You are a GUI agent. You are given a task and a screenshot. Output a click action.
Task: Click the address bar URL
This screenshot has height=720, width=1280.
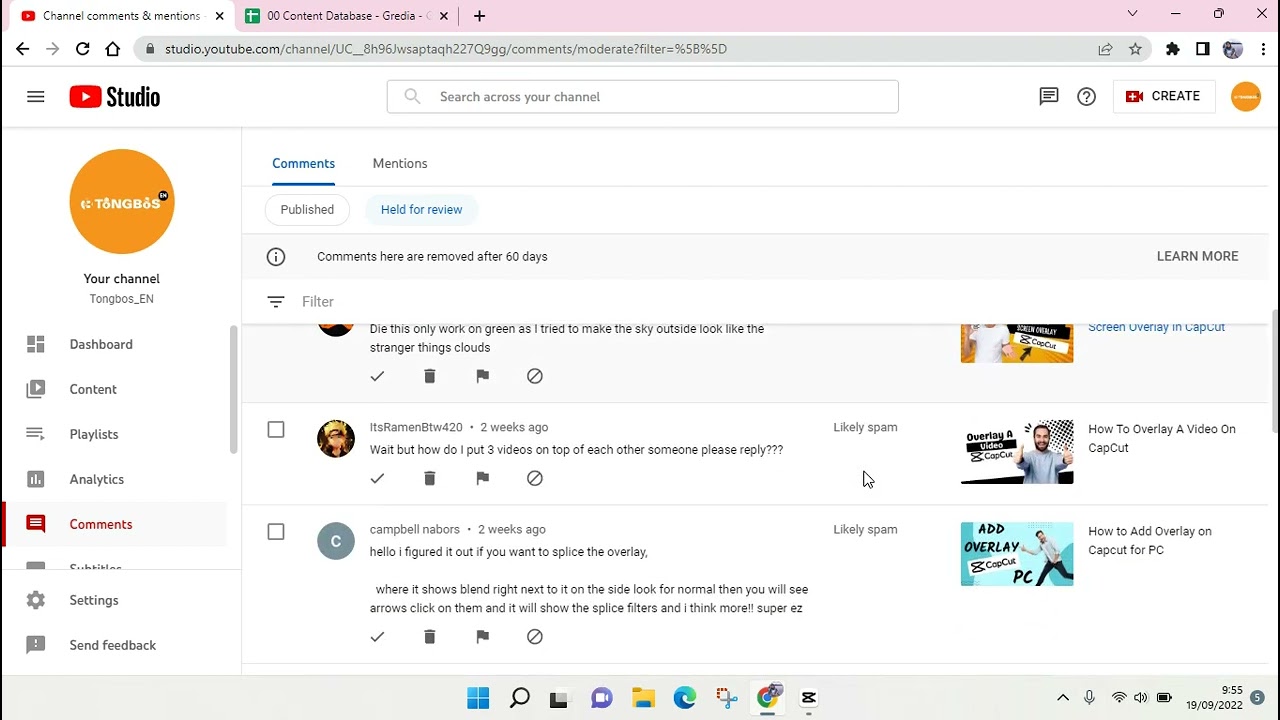coord(446,49)
